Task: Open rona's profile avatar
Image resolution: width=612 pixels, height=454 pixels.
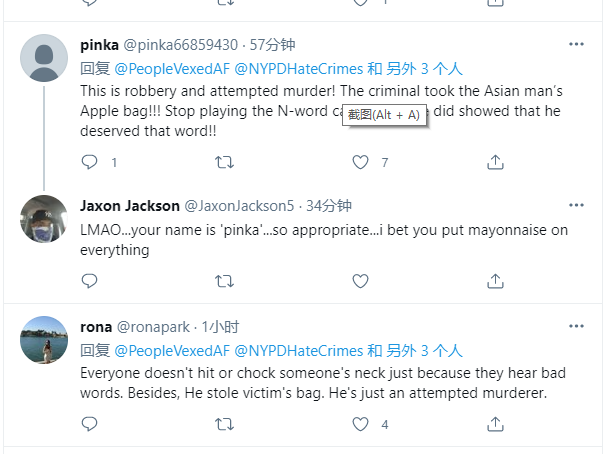Action: (44, 340)
